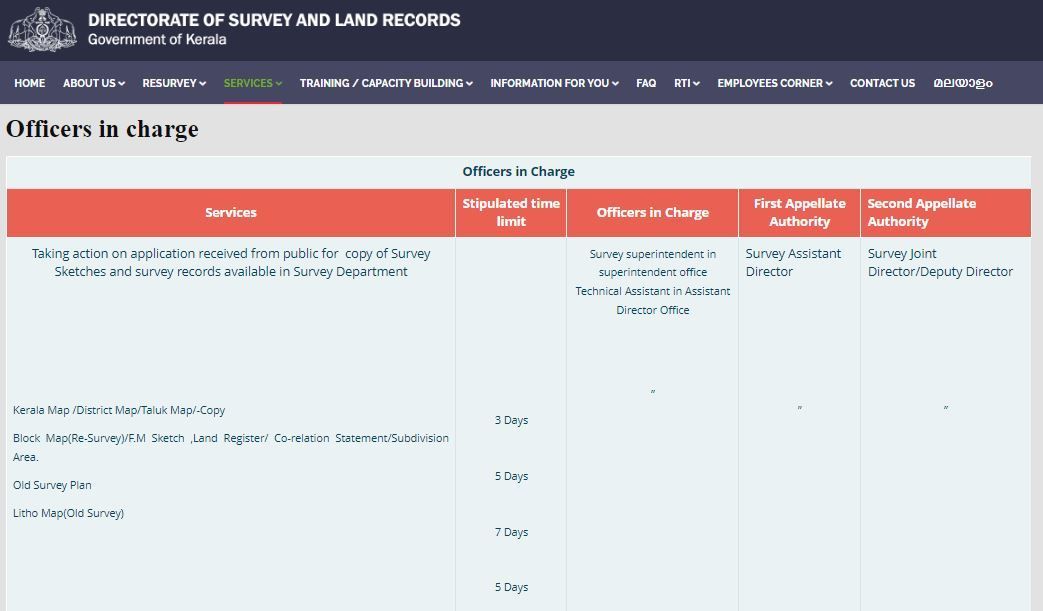This screenshot has height=611, width=1043.
Task: Navigate to Contact Us page
Action: pos(882,83)
